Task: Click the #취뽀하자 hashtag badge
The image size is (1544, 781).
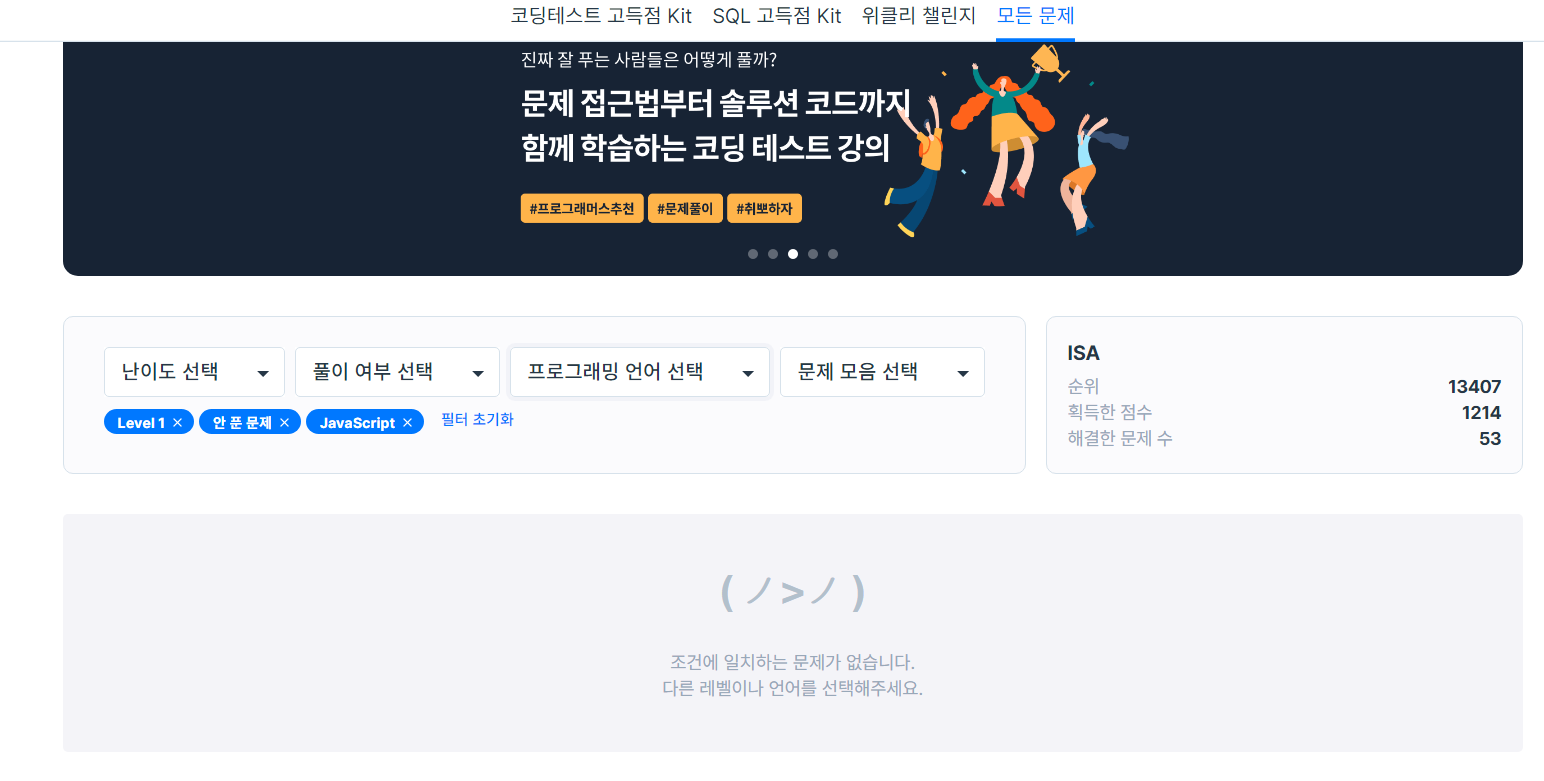Action: click(x=764, y=209)
